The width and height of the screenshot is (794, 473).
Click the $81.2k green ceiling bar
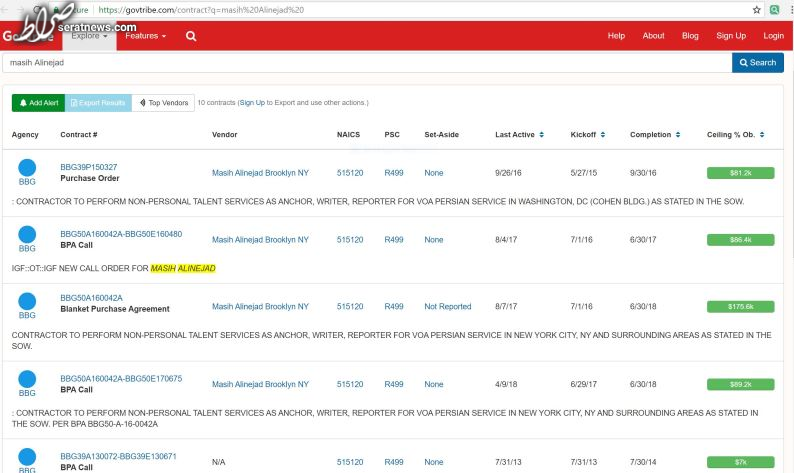coord(740,173)
